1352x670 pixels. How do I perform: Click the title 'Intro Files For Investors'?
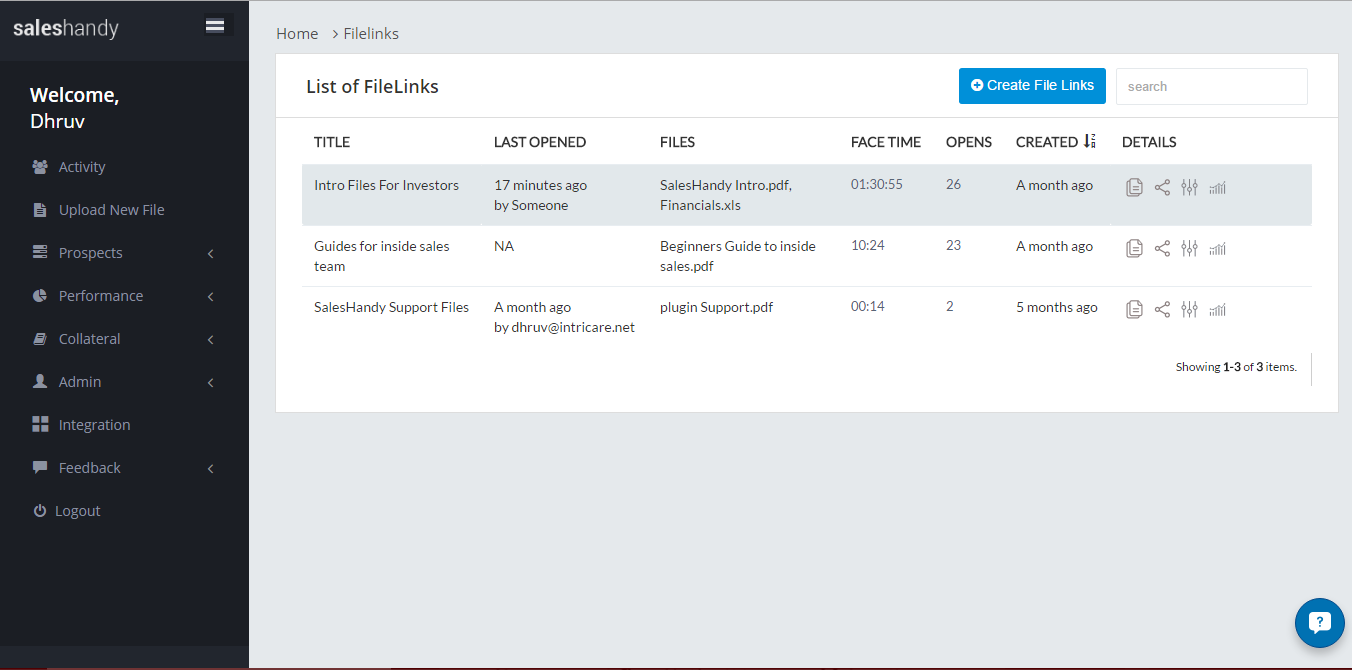click(x=387, y=185)
